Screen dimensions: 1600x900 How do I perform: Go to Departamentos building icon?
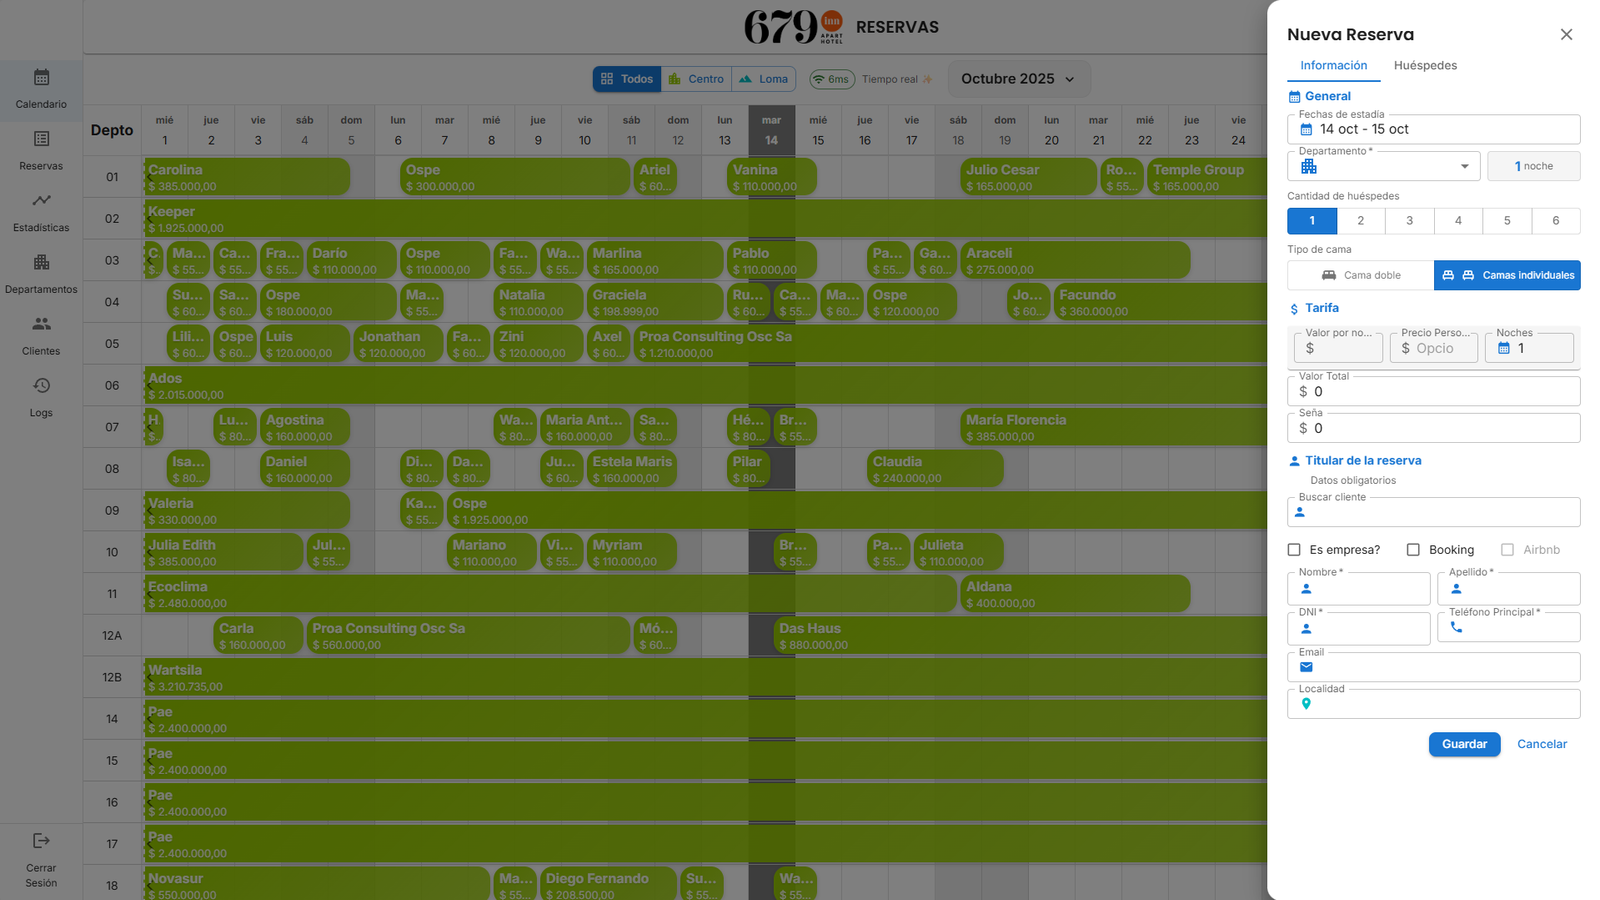point(41,263)
